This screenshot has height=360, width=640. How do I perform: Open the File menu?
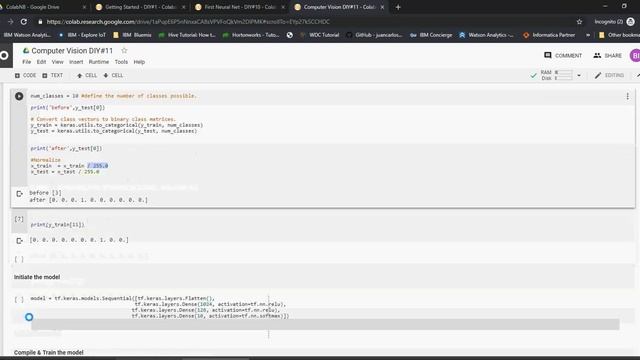pyautogui.click(x=27, y=62)
